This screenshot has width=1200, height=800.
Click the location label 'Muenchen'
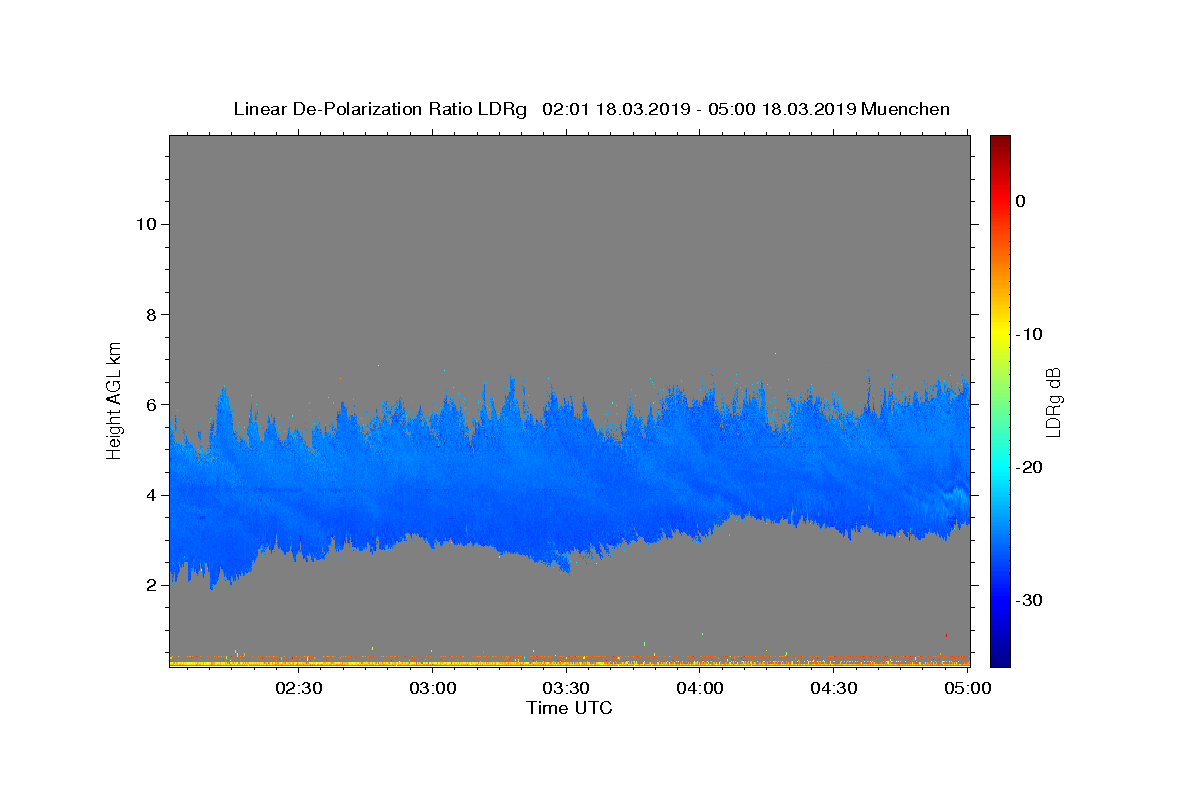click(x=905, y=109)
